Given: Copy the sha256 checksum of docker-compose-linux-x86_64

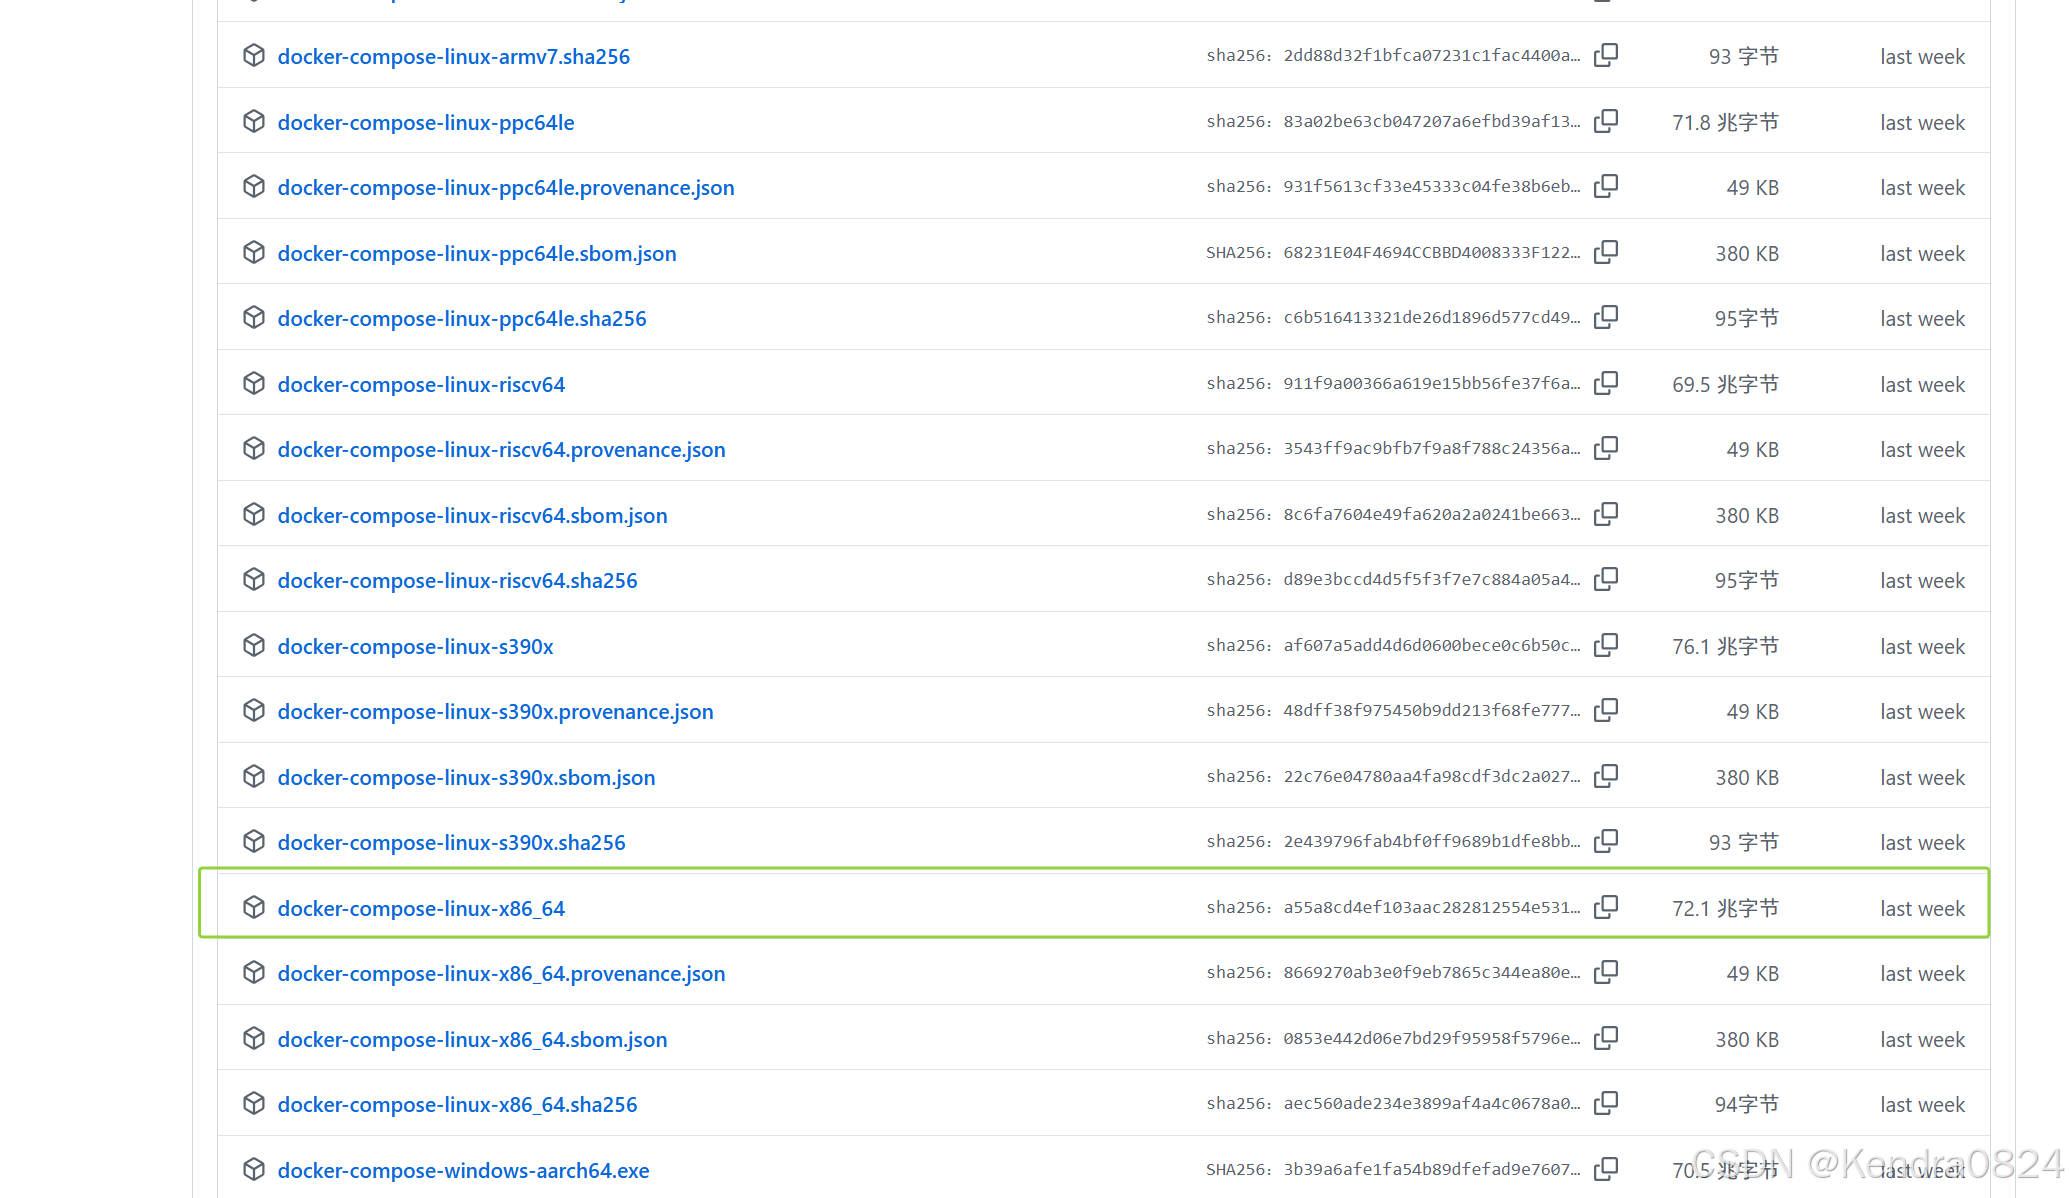Looking at the screenshot, I should 1606,906.
